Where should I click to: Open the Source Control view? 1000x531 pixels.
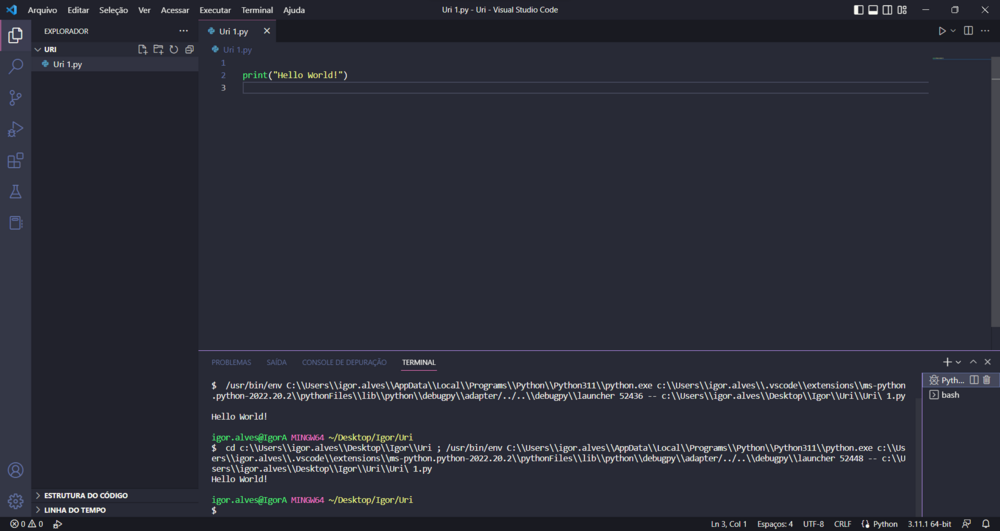tap(15, 98)
